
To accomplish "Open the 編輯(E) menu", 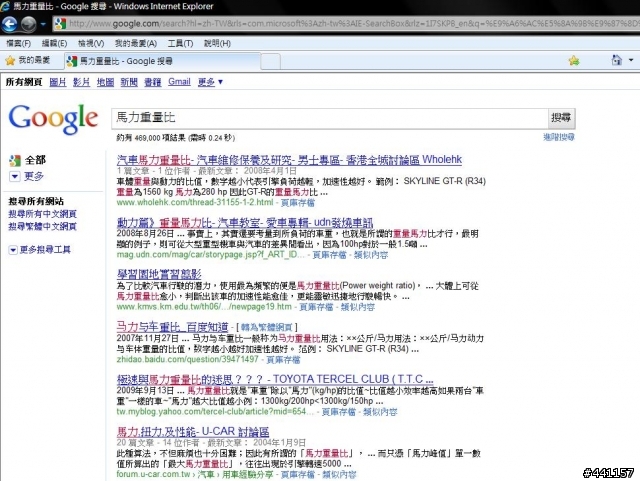I will pyautogui.click(x=54, y=43).
